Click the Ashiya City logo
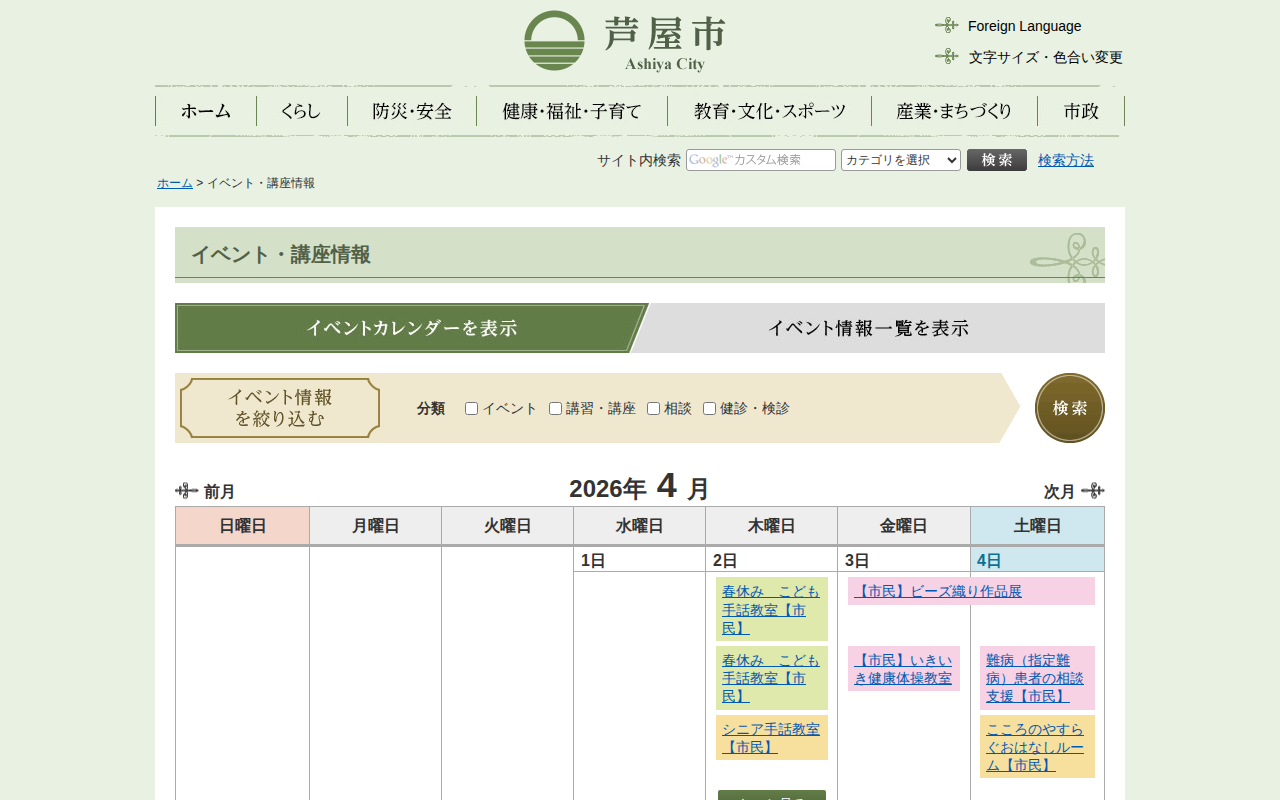Viewport: 1280px width, 800px height. (624, 41)
